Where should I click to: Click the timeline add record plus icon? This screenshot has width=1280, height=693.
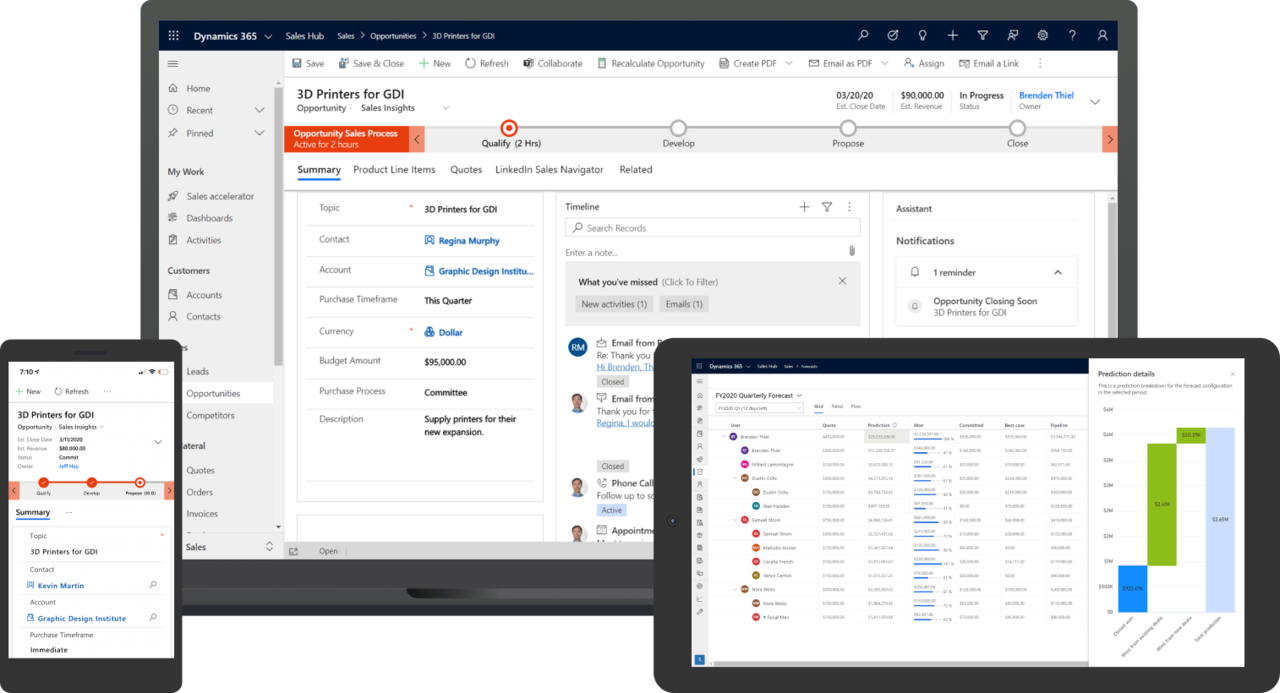pos(804,207)
